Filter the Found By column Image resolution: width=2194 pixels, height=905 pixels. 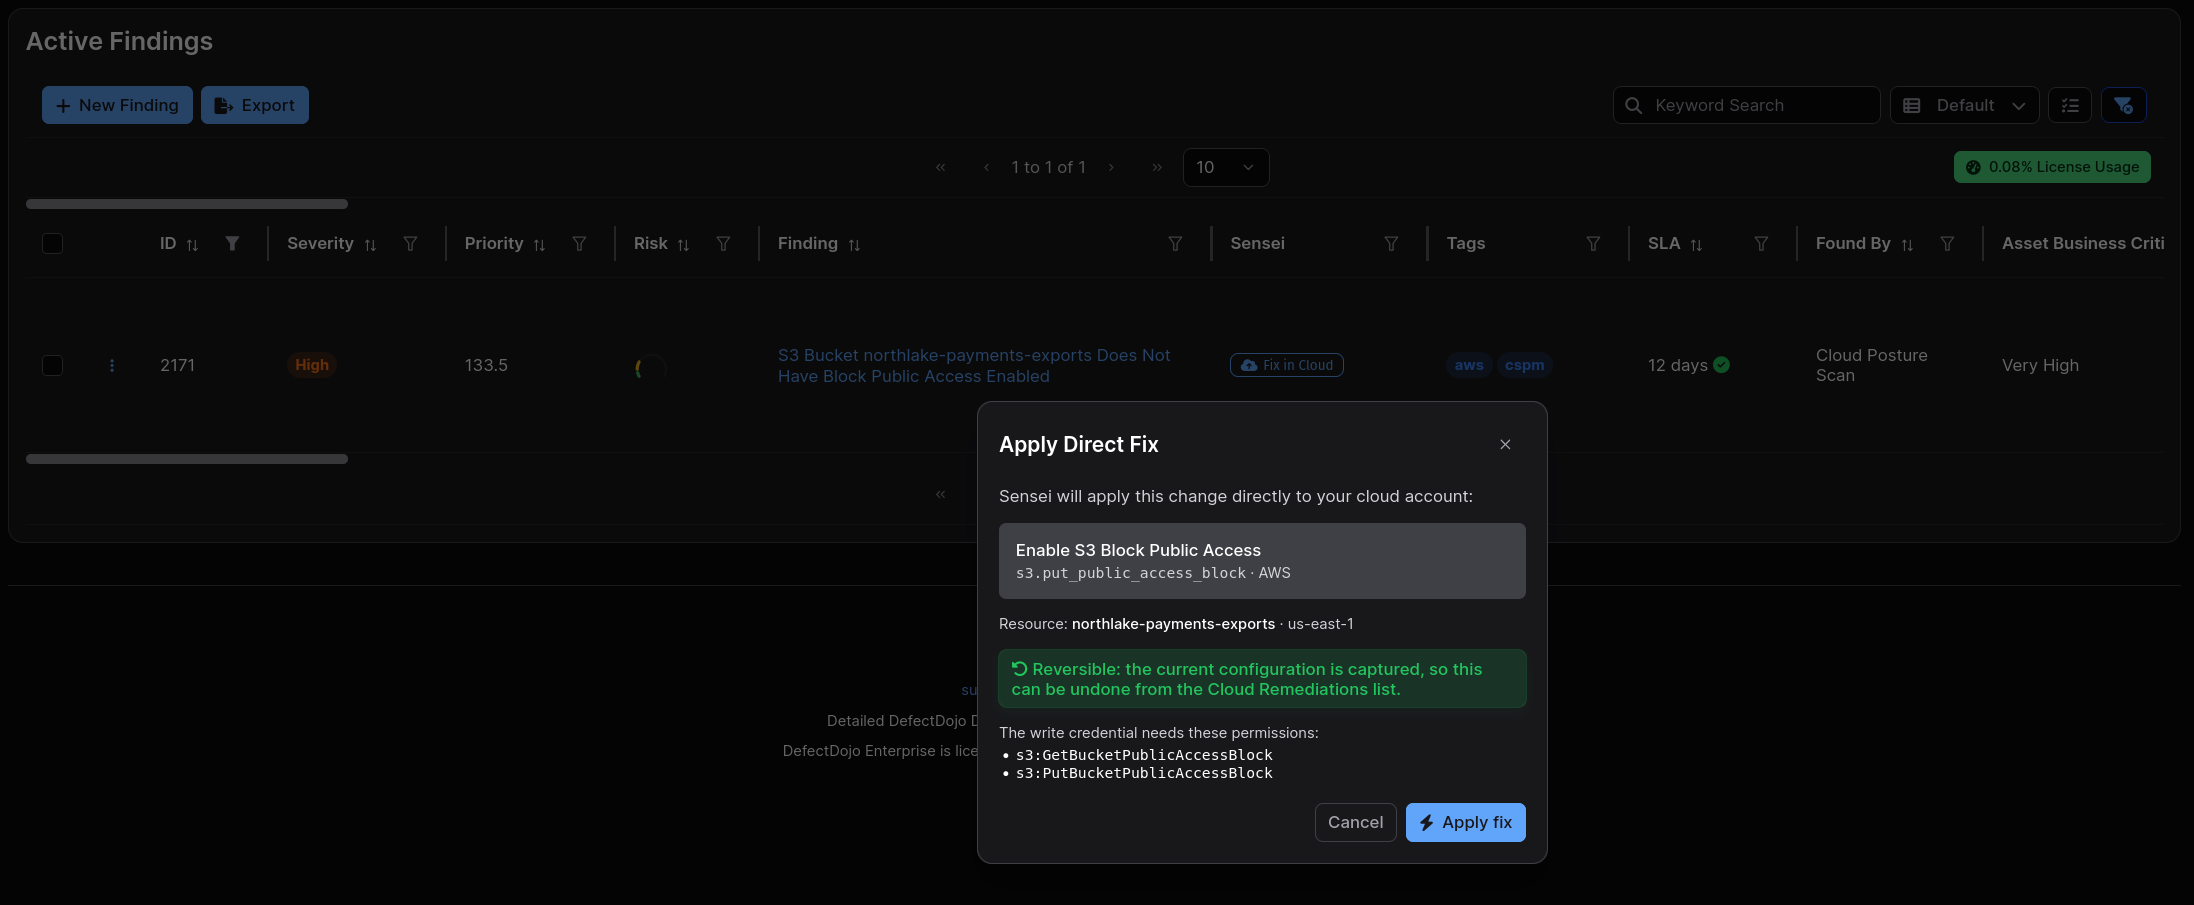click(1947, 243)
